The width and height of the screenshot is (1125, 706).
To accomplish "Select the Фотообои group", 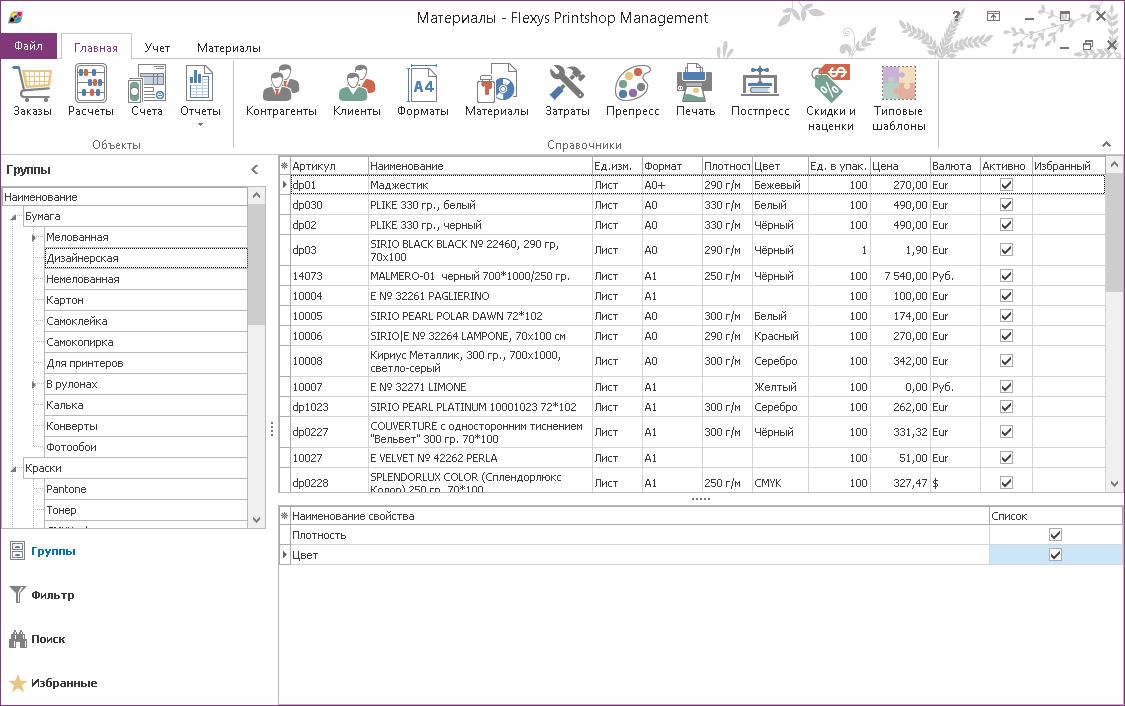I will (146, 447).
